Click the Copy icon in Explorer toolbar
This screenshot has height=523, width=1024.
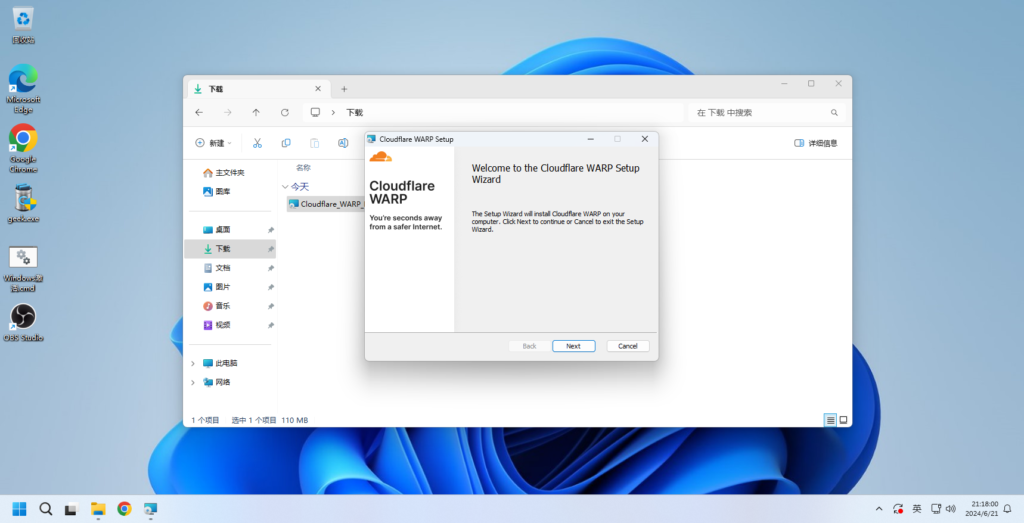tap(286, 143)
